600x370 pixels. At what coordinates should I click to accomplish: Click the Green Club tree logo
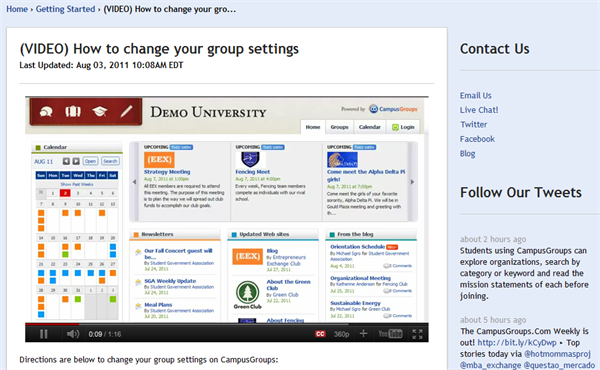point(247,294)
